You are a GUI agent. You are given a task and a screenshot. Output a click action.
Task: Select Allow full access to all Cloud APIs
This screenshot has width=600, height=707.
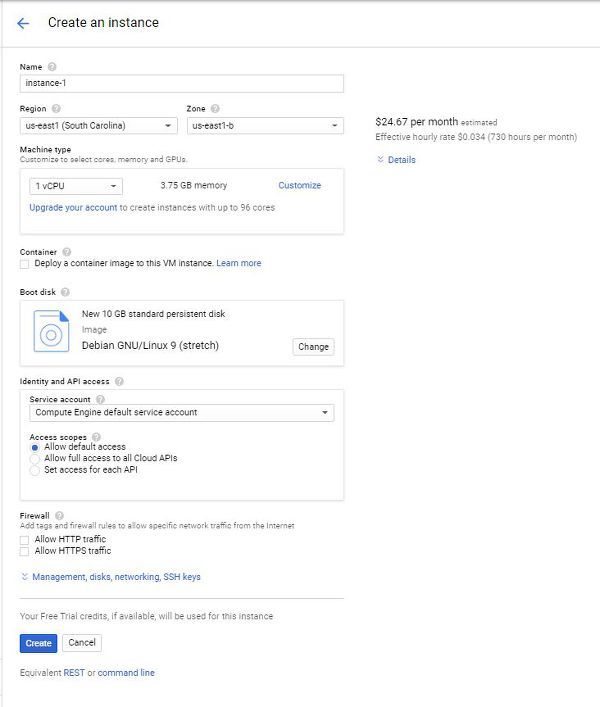(35, 458)
